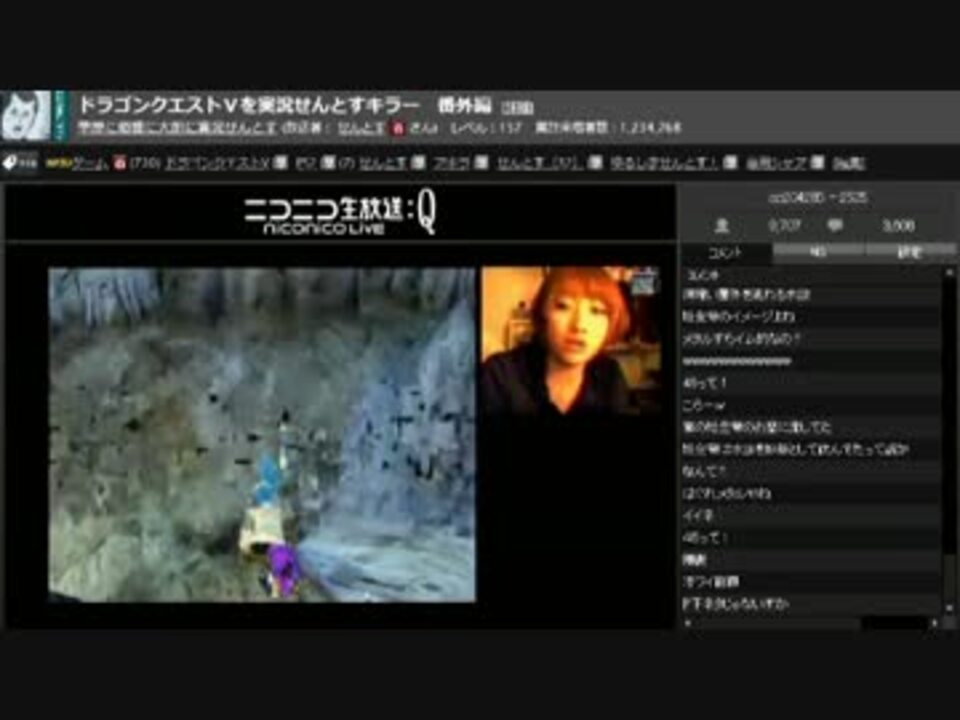Switch to the middle NG tab
Image resolution: width=960 pixels, height=720 pixels.
click(818, 252)
